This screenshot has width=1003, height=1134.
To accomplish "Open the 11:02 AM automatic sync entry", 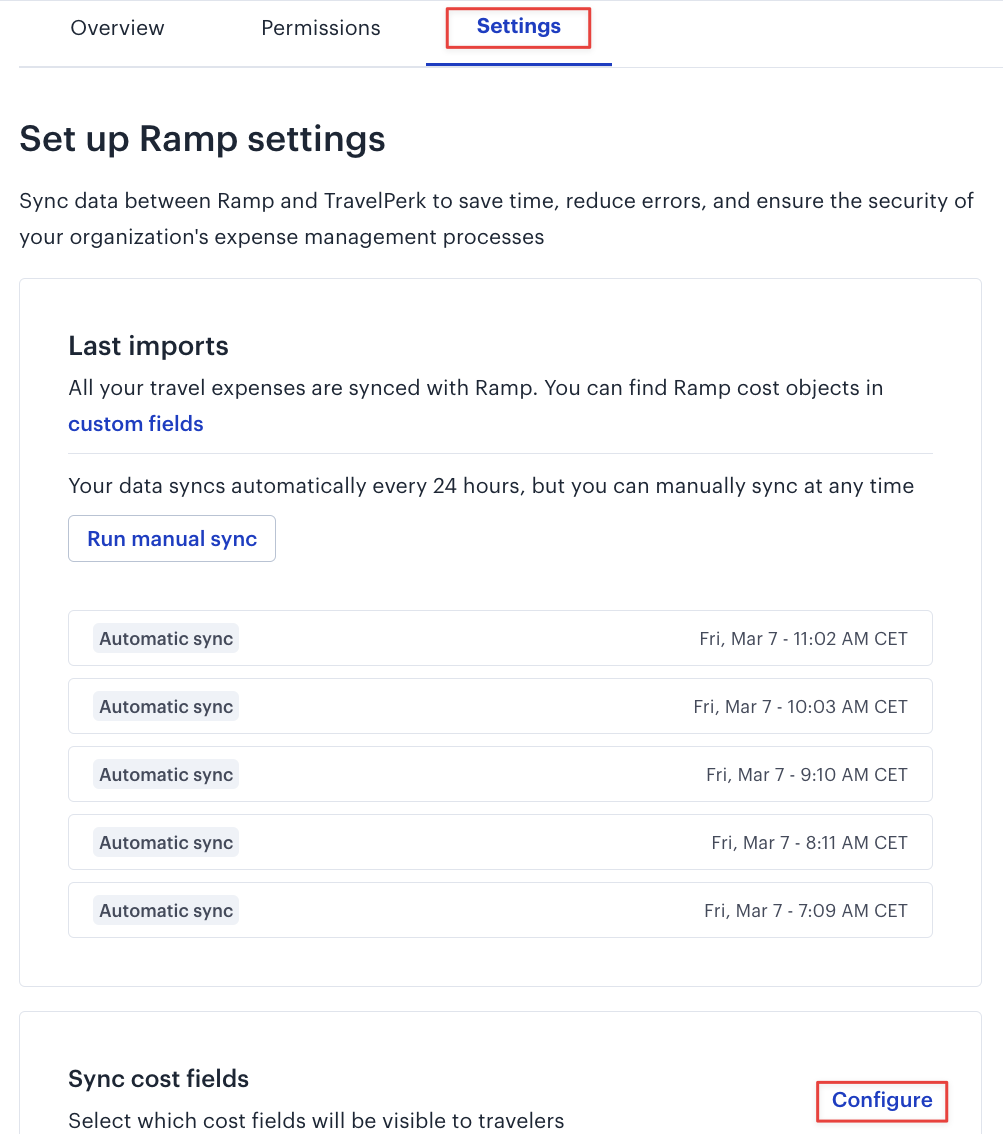I will click(500, 639).
